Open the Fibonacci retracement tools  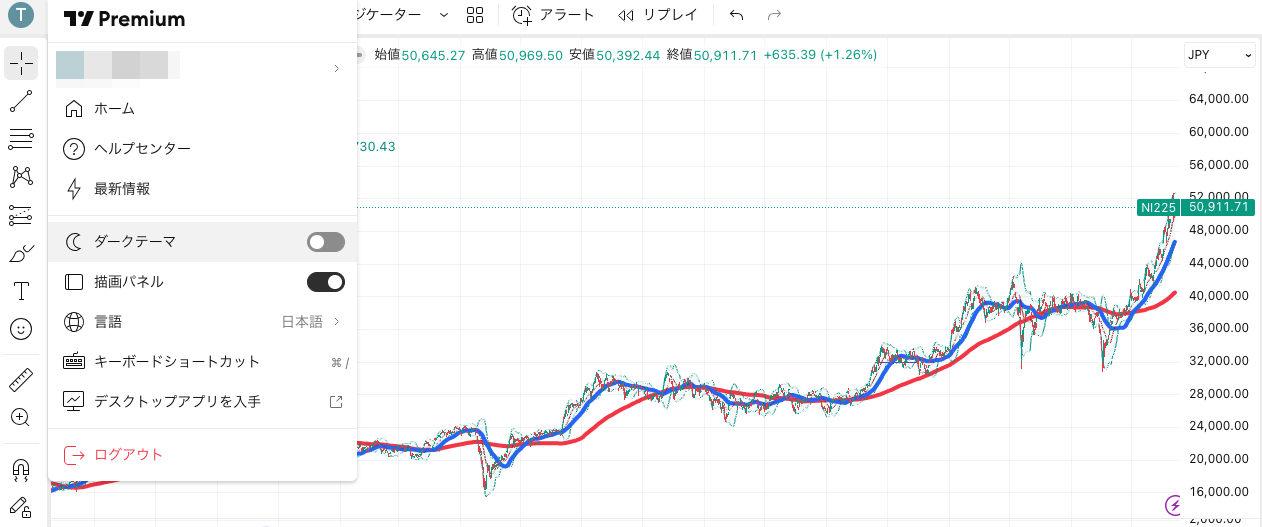[20, 139]
